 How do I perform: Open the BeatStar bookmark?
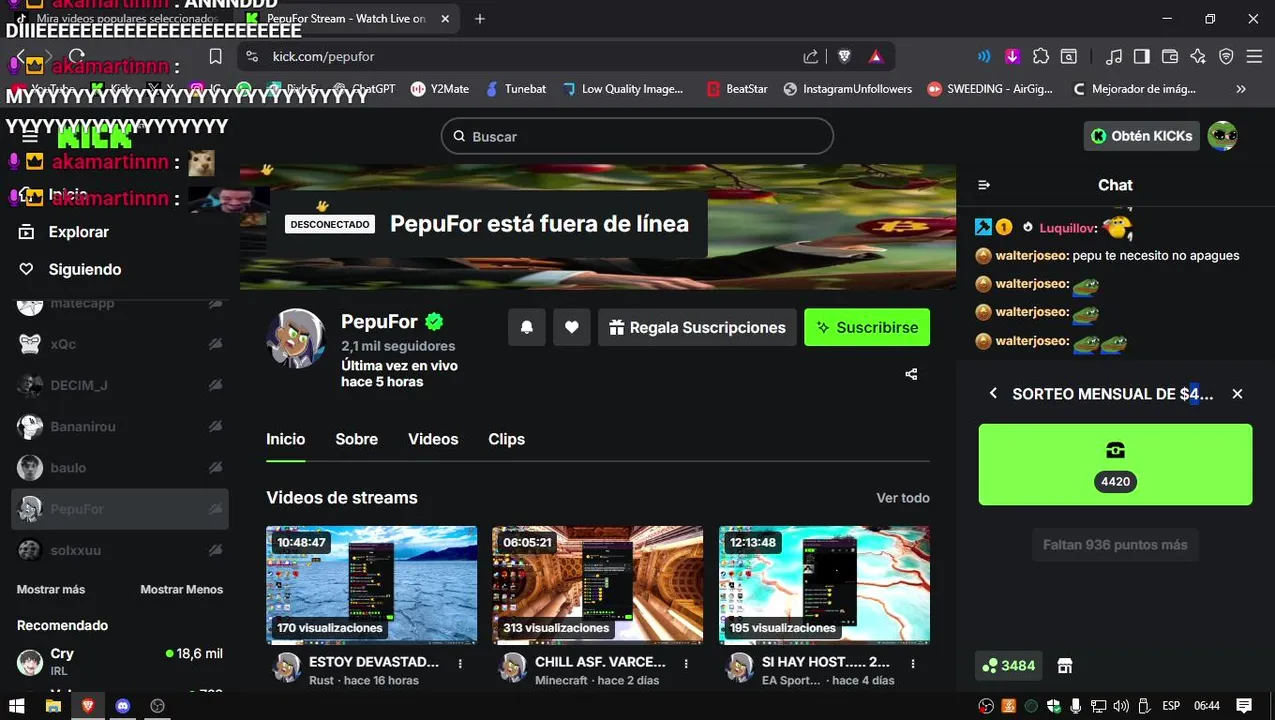[x=737, y=89]
